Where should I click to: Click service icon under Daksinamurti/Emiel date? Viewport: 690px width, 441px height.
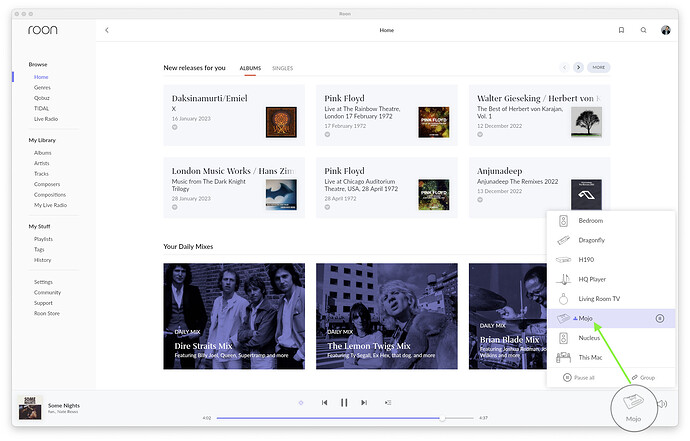pos(175,127)
